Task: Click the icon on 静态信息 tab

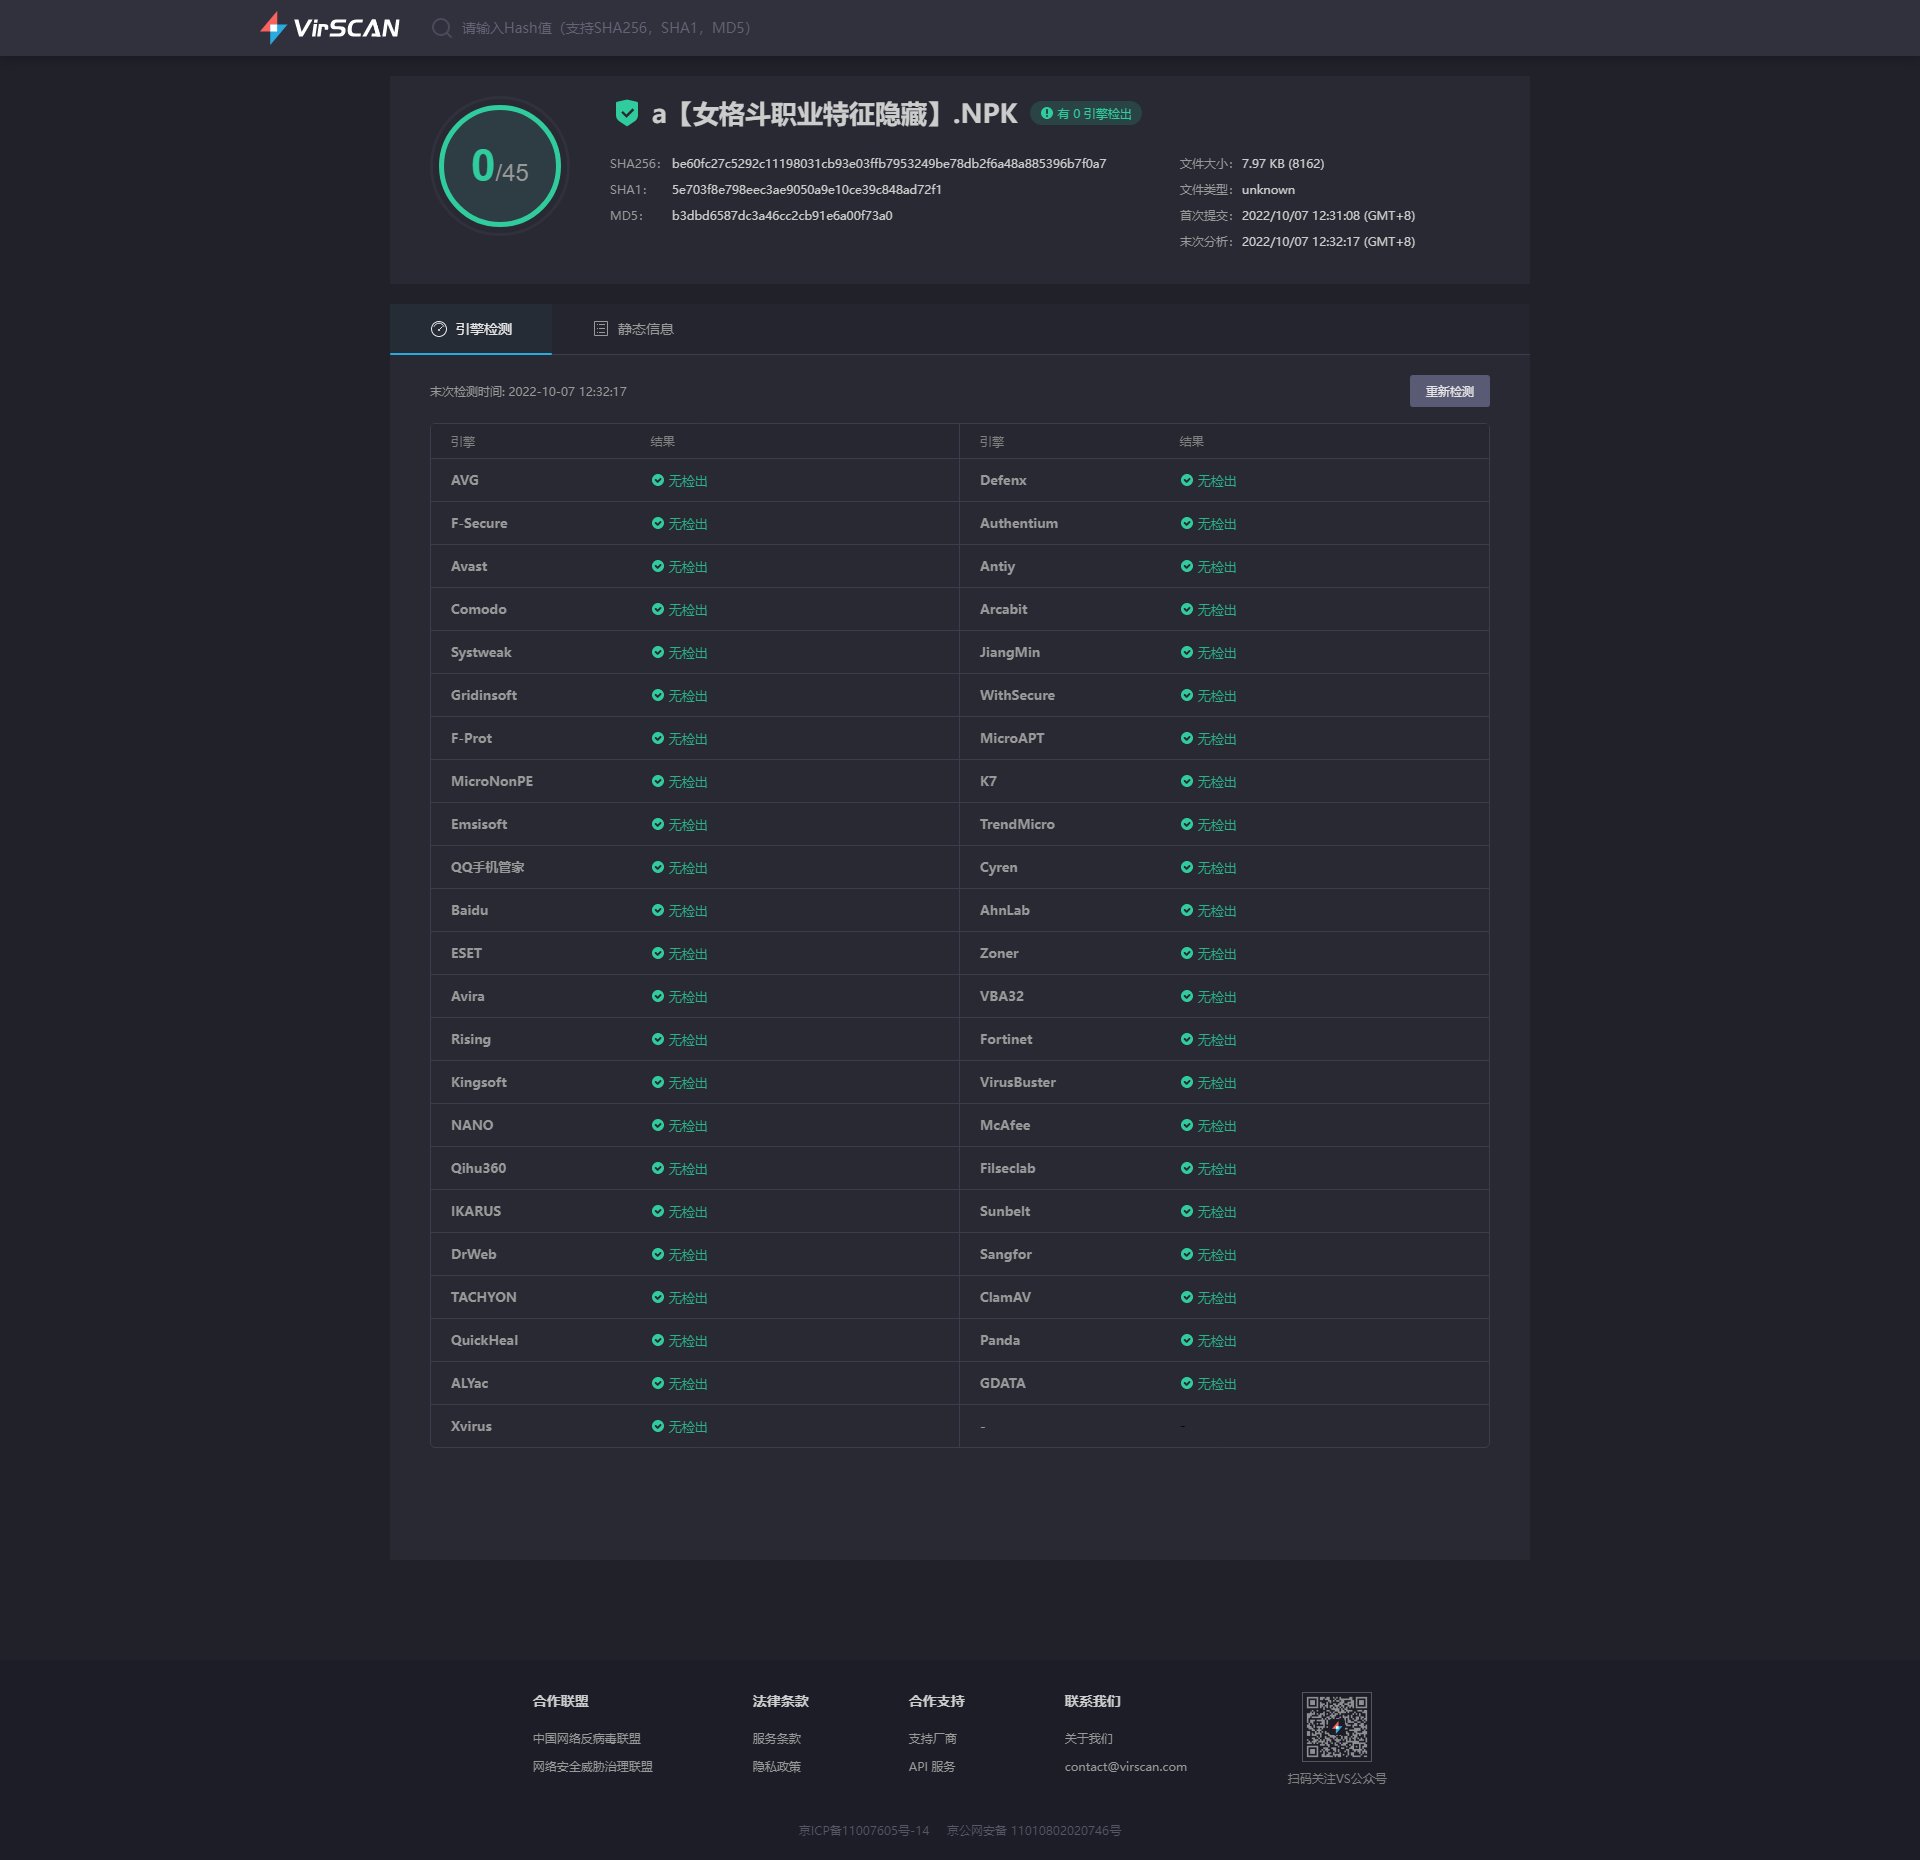Action: pyautogui.click(x=601, y=329)
